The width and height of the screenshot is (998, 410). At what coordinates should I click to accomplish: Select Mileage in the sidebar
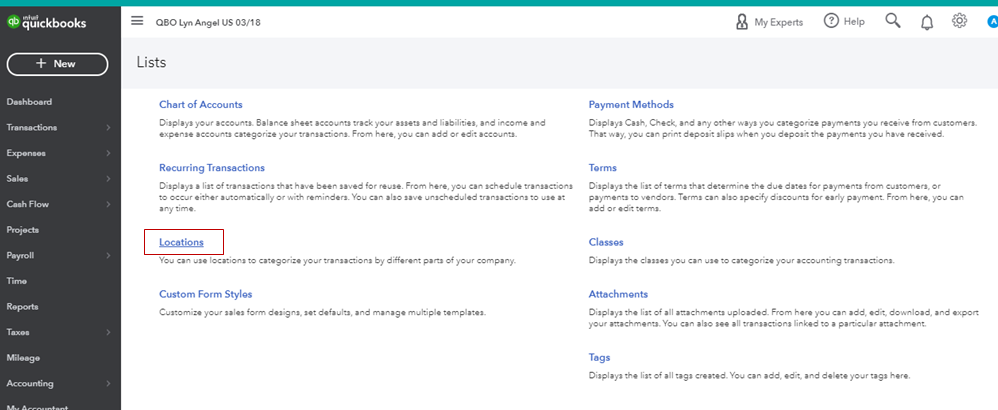(23, 358)
